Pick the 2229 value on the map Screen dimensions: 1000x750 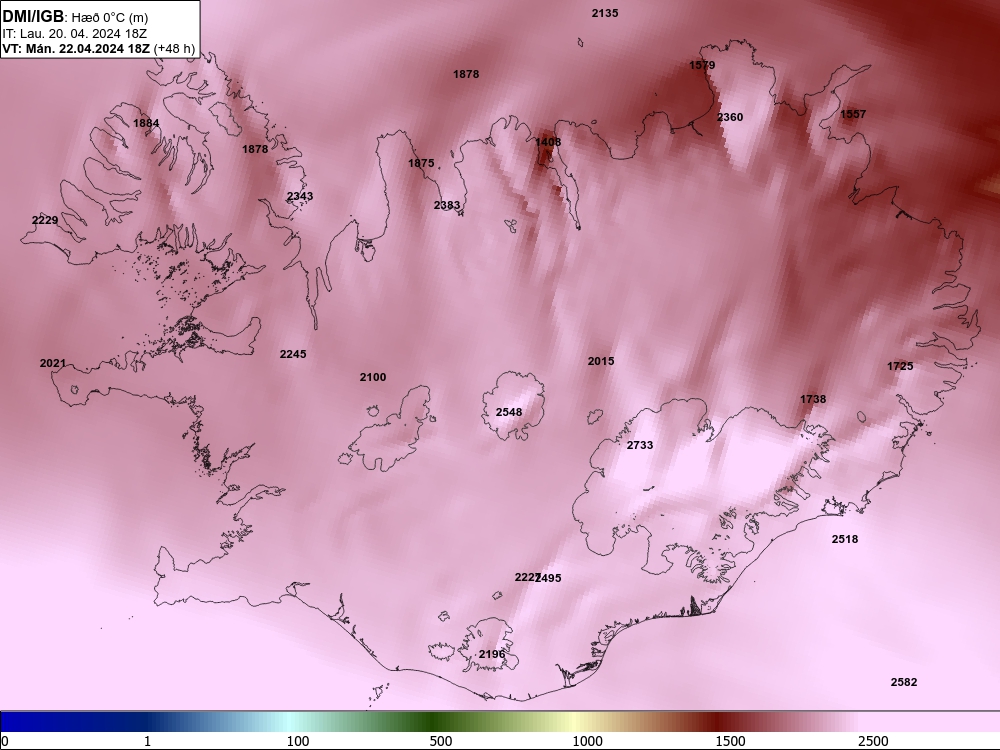click(x=45, y=220)
